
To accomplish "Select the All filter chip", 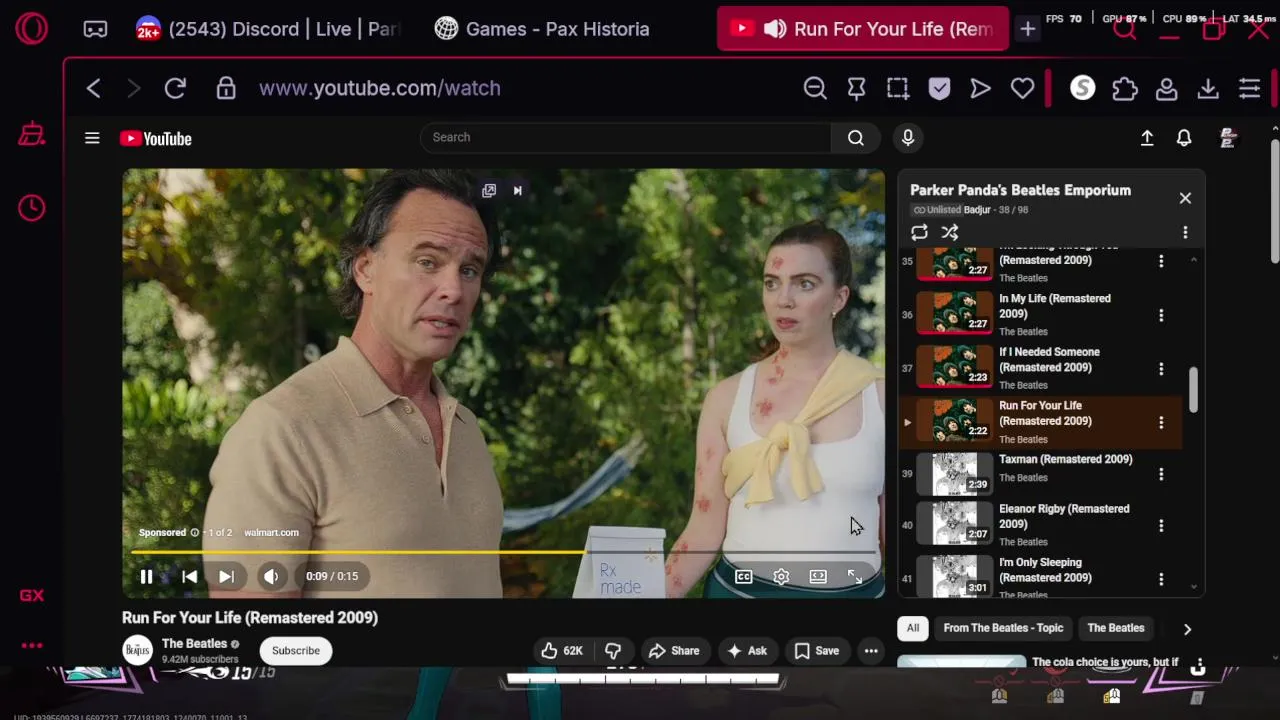I will (x=912, y=628).
